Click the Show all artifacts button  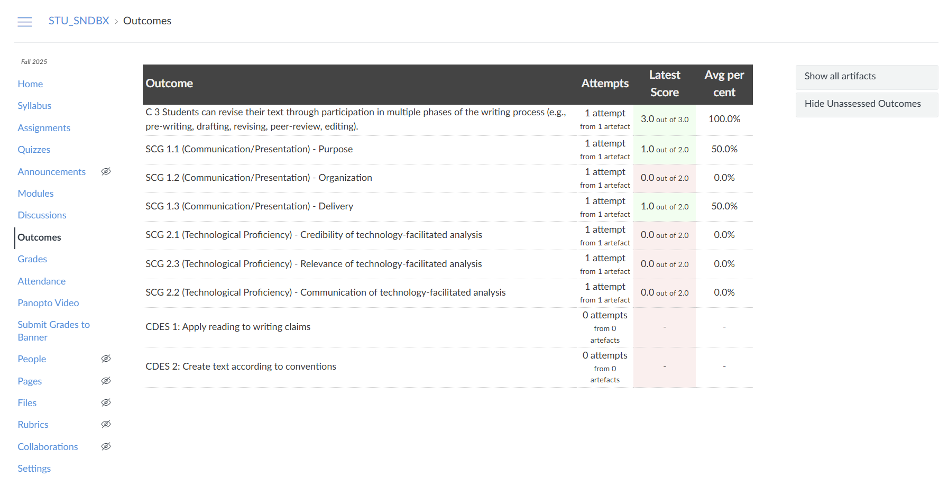[866, 77]
